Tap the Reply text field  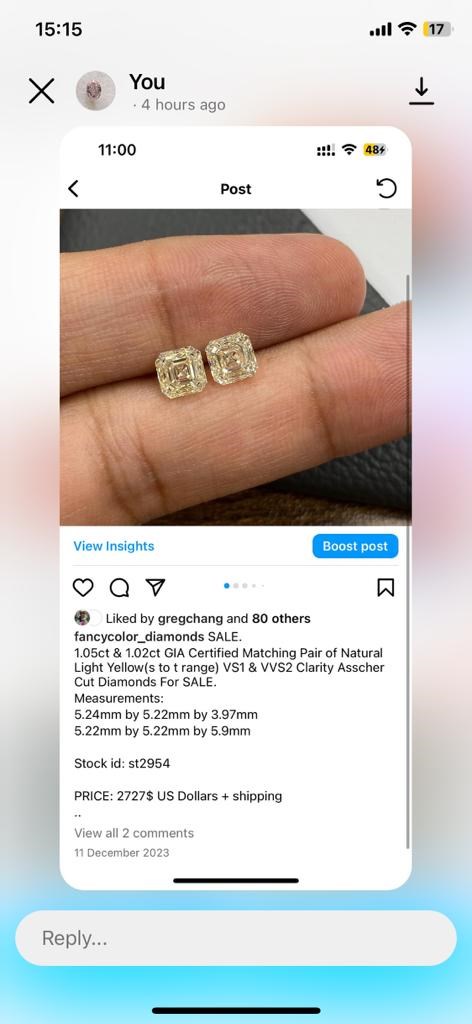(x=236, y=938)
